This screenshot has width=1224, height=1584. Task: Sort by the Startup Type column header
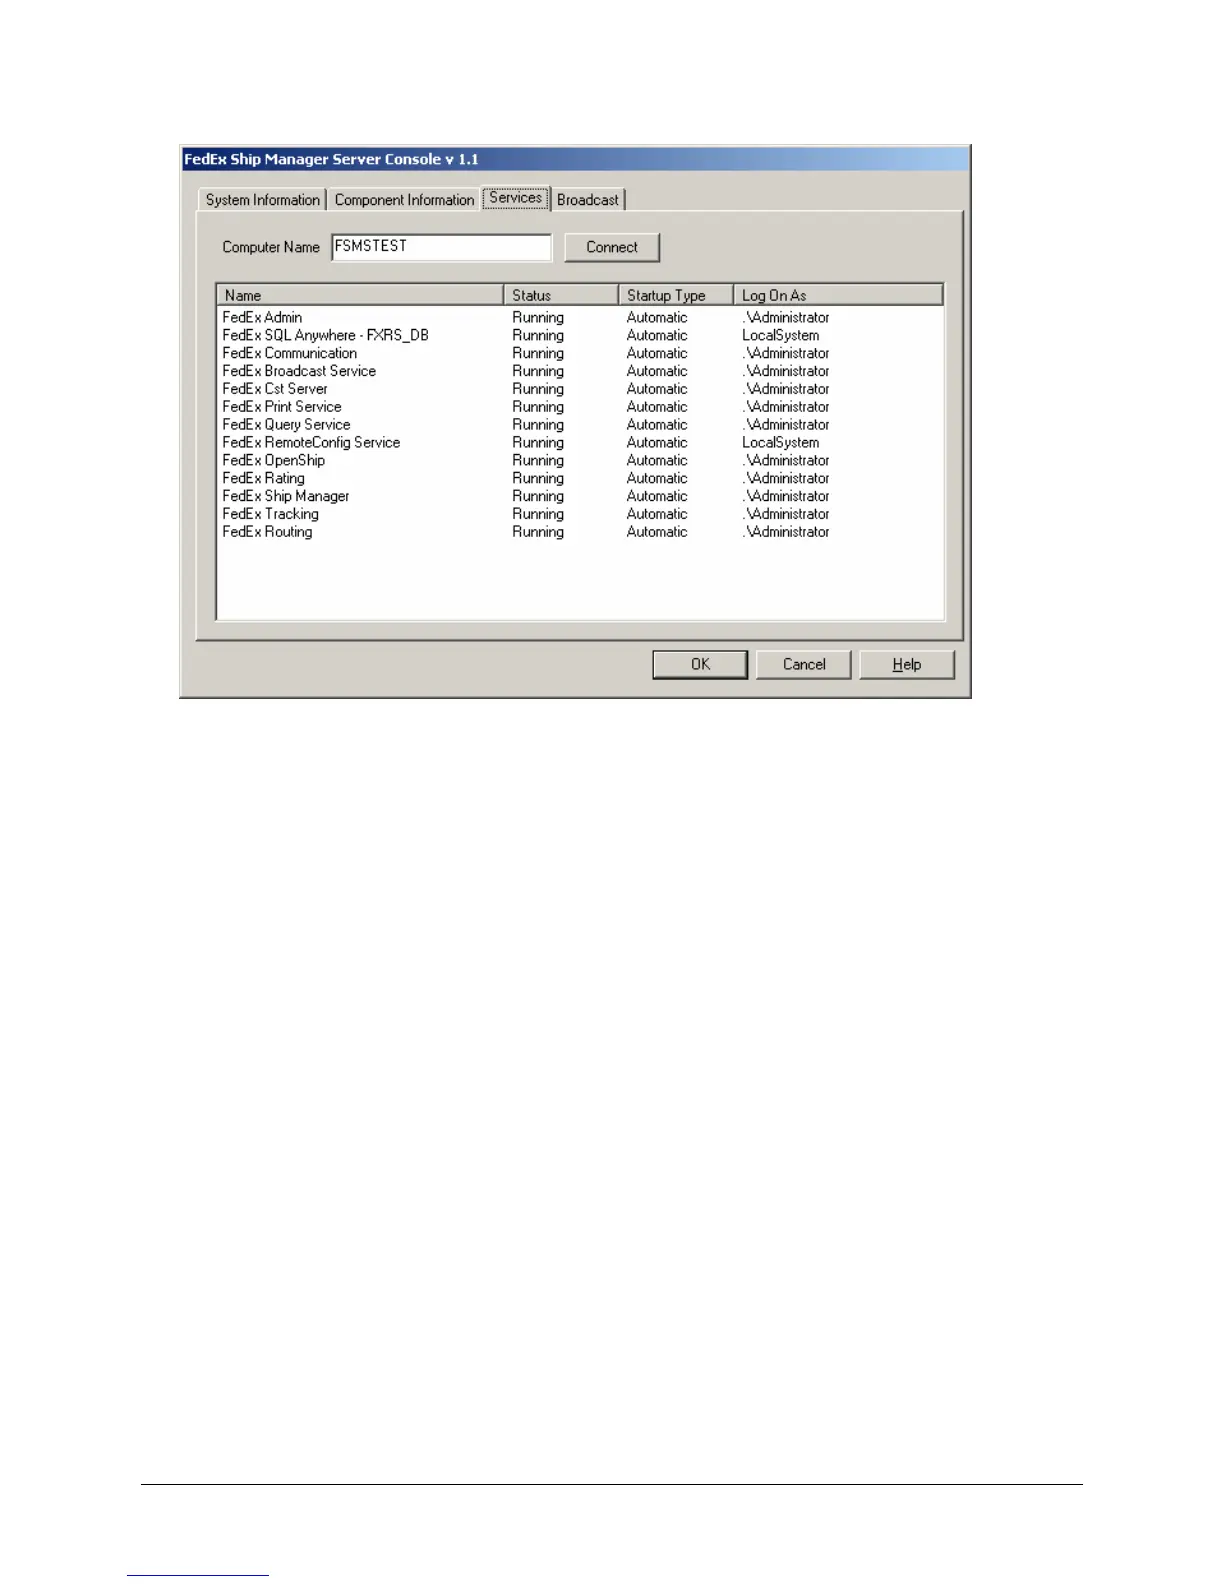pyautogui.click(x=676, y=295)
